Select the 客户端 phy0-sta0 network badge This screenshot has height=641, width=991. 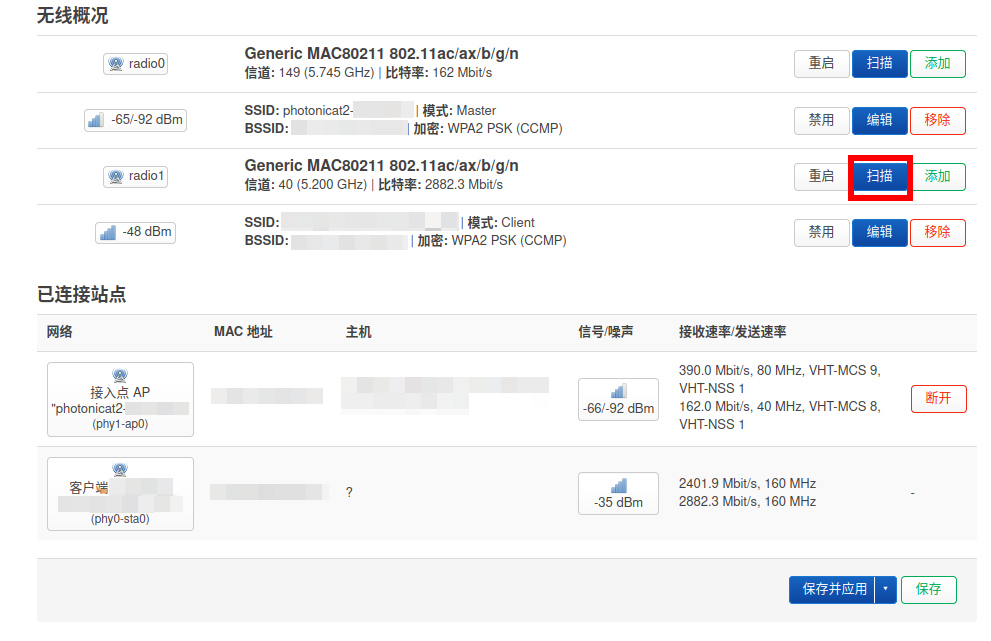coord(120,494)
